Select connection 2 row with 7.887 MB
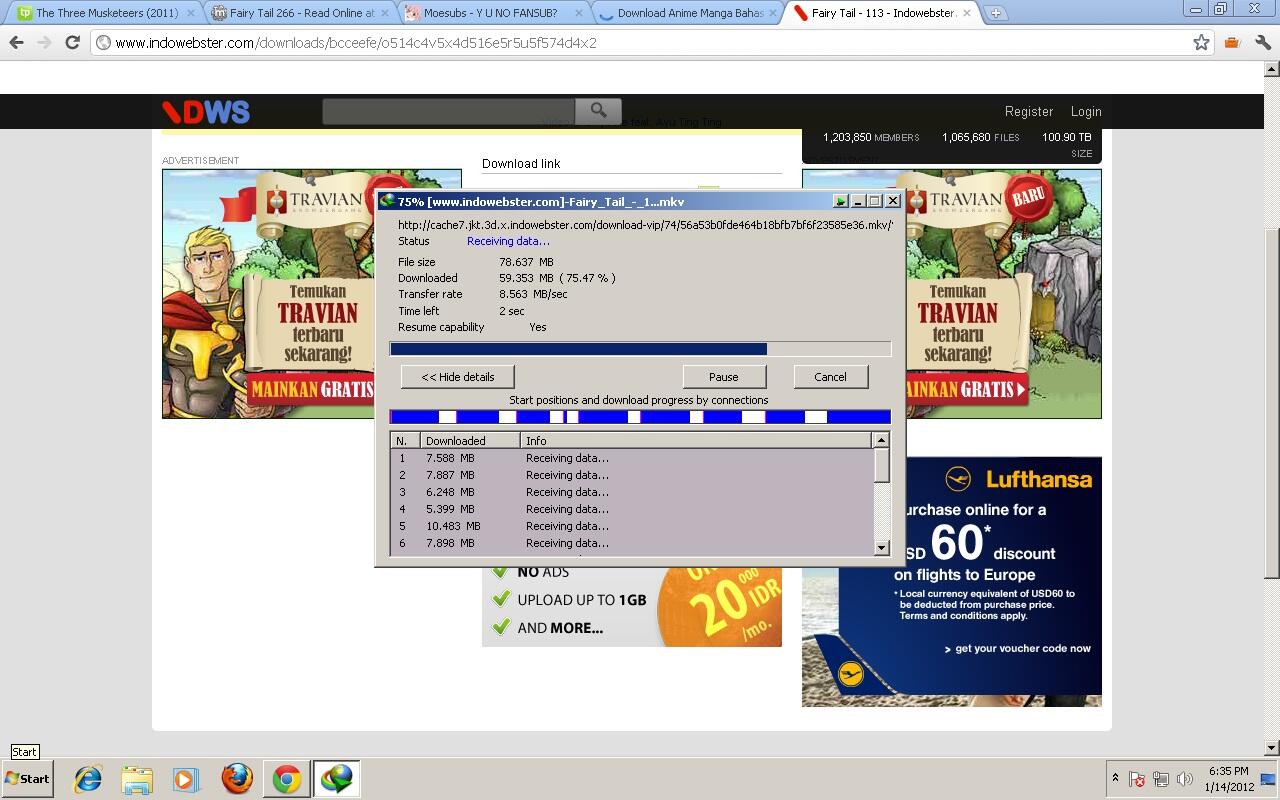Viewport: 1280px width, 800px height. click(632, 475)
